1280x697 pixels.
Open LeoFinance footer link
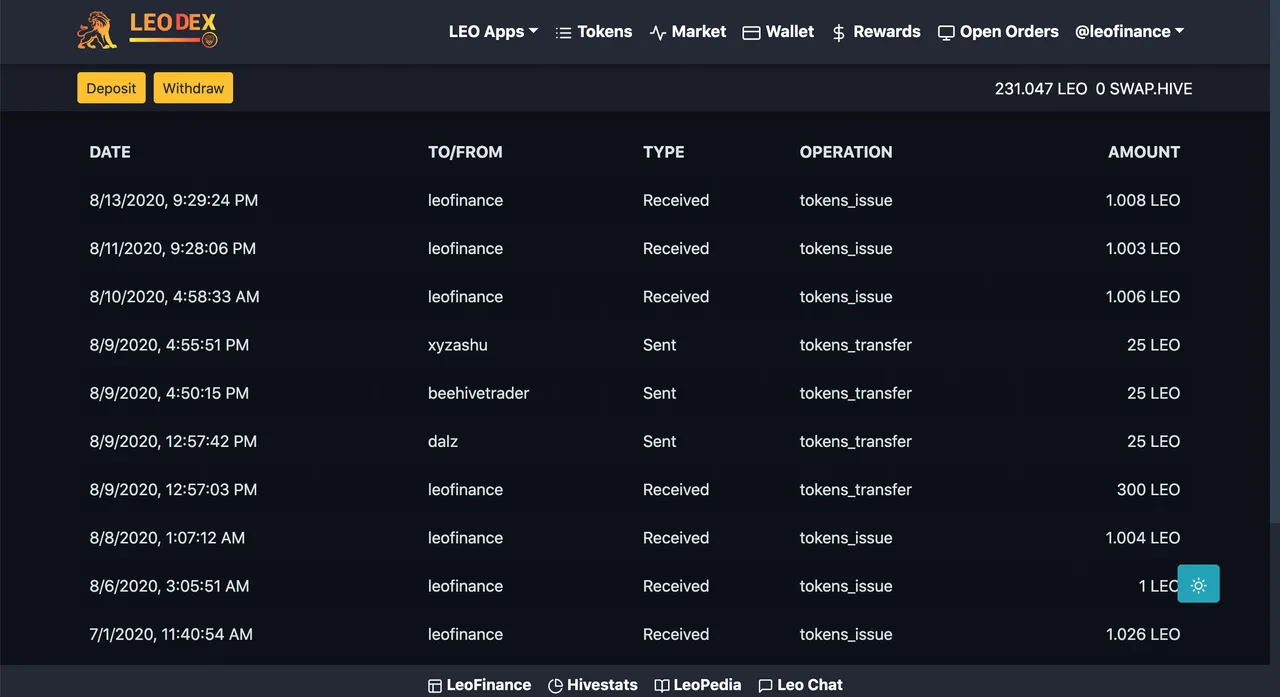click(479, 685)
